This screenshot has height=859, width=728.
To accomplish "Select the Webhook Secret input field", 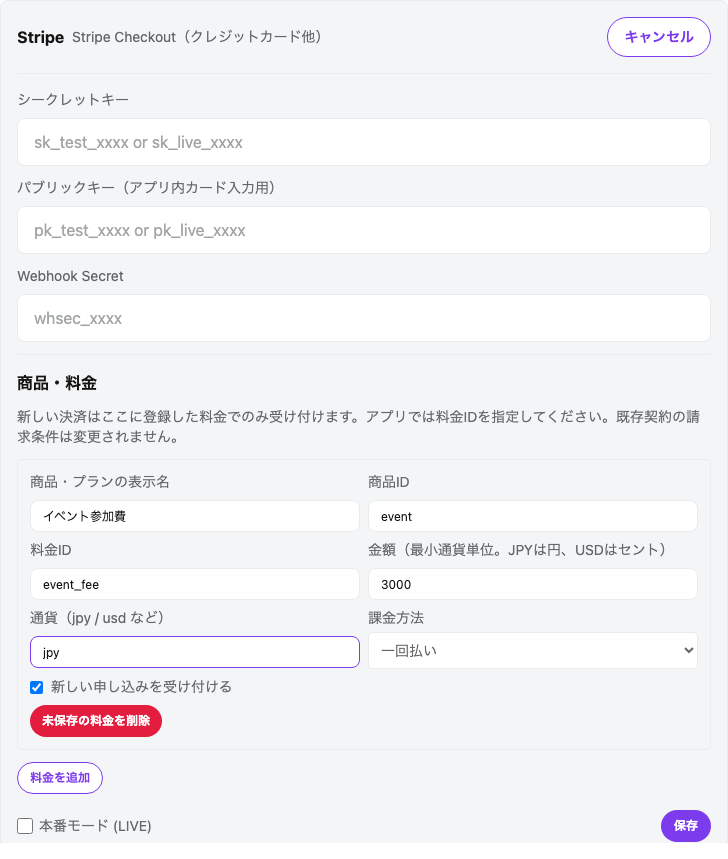I will point(364,318).
